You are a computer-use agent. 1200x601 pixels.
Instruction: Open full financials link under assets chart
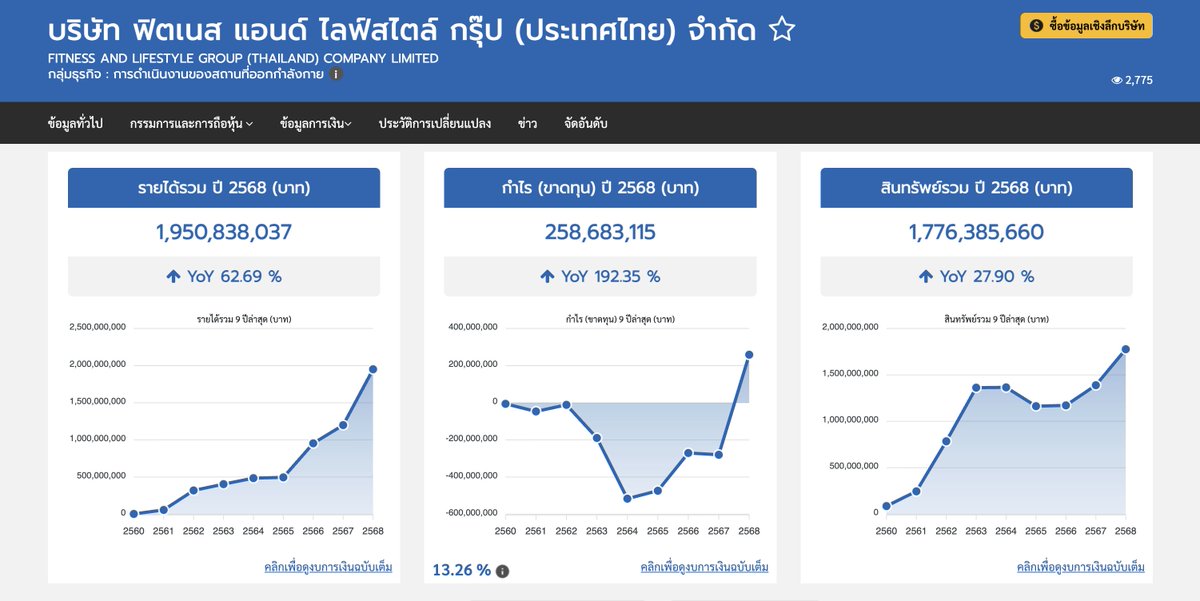click(1080, 567)
